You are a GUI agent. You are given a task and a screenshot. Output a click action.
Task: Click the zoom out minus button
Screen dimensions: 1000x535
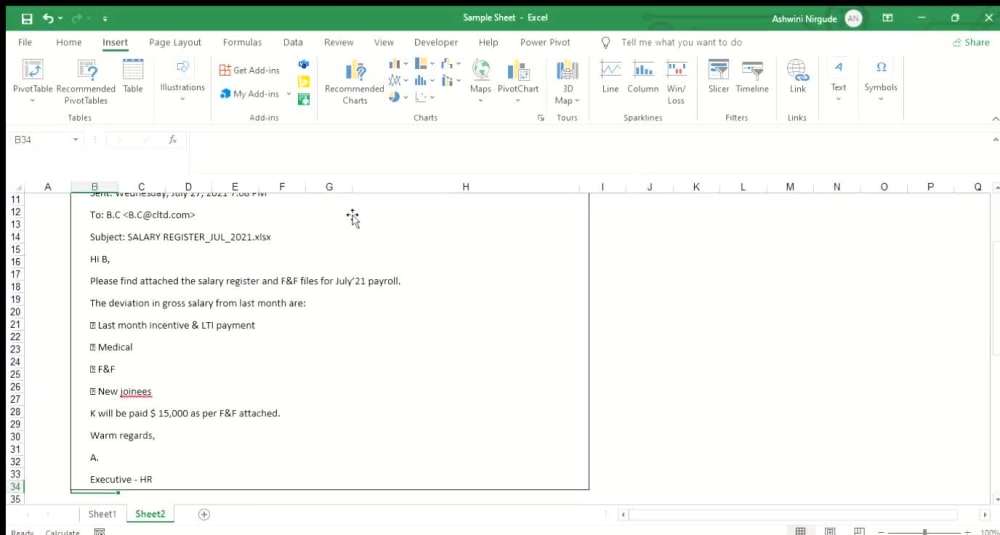[881, 532]
